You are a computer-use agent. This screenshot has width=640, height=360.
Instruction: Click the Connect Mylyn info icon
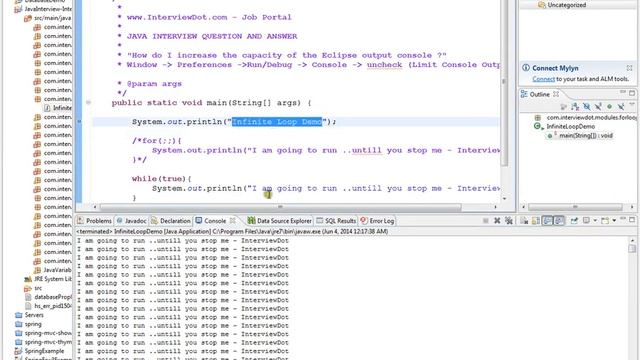(526, 68)
